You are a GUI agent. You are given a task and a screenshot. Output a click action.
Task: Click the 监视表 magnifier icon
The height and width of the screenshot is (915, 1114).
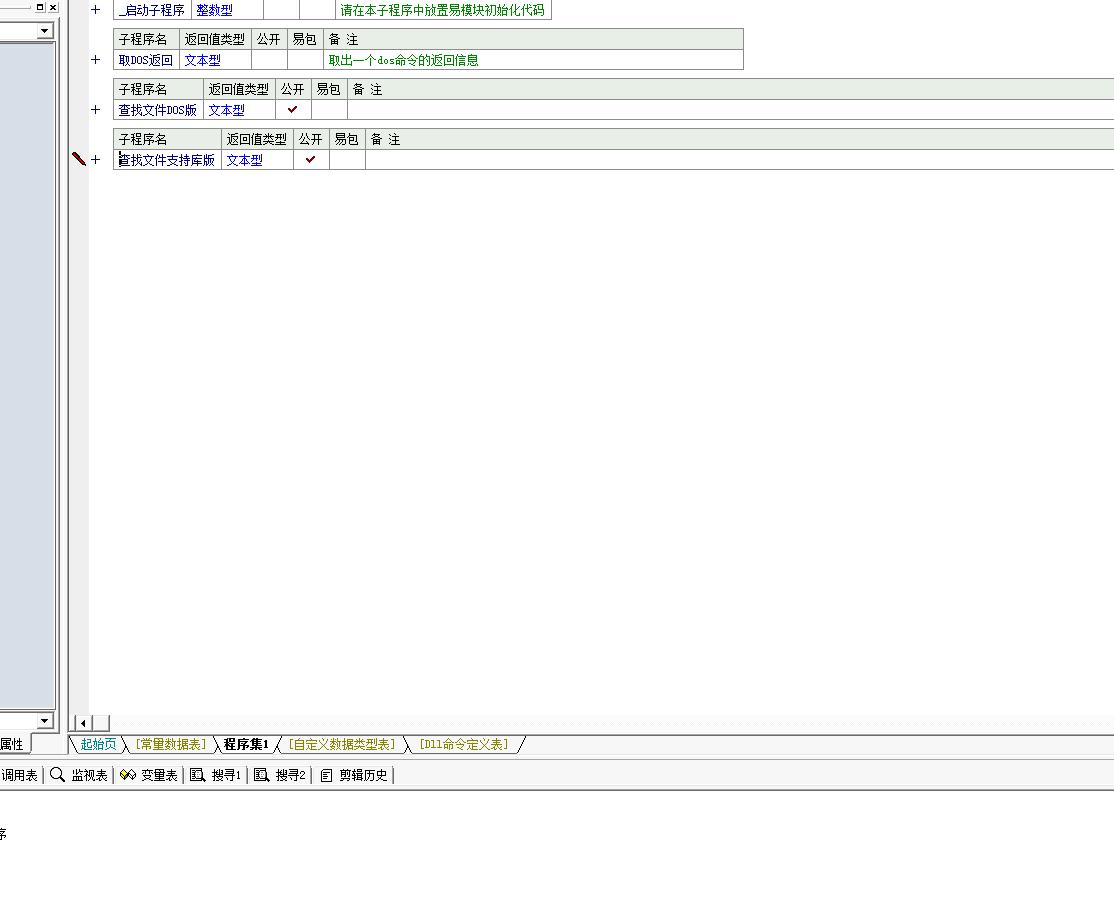coord(58,775)
